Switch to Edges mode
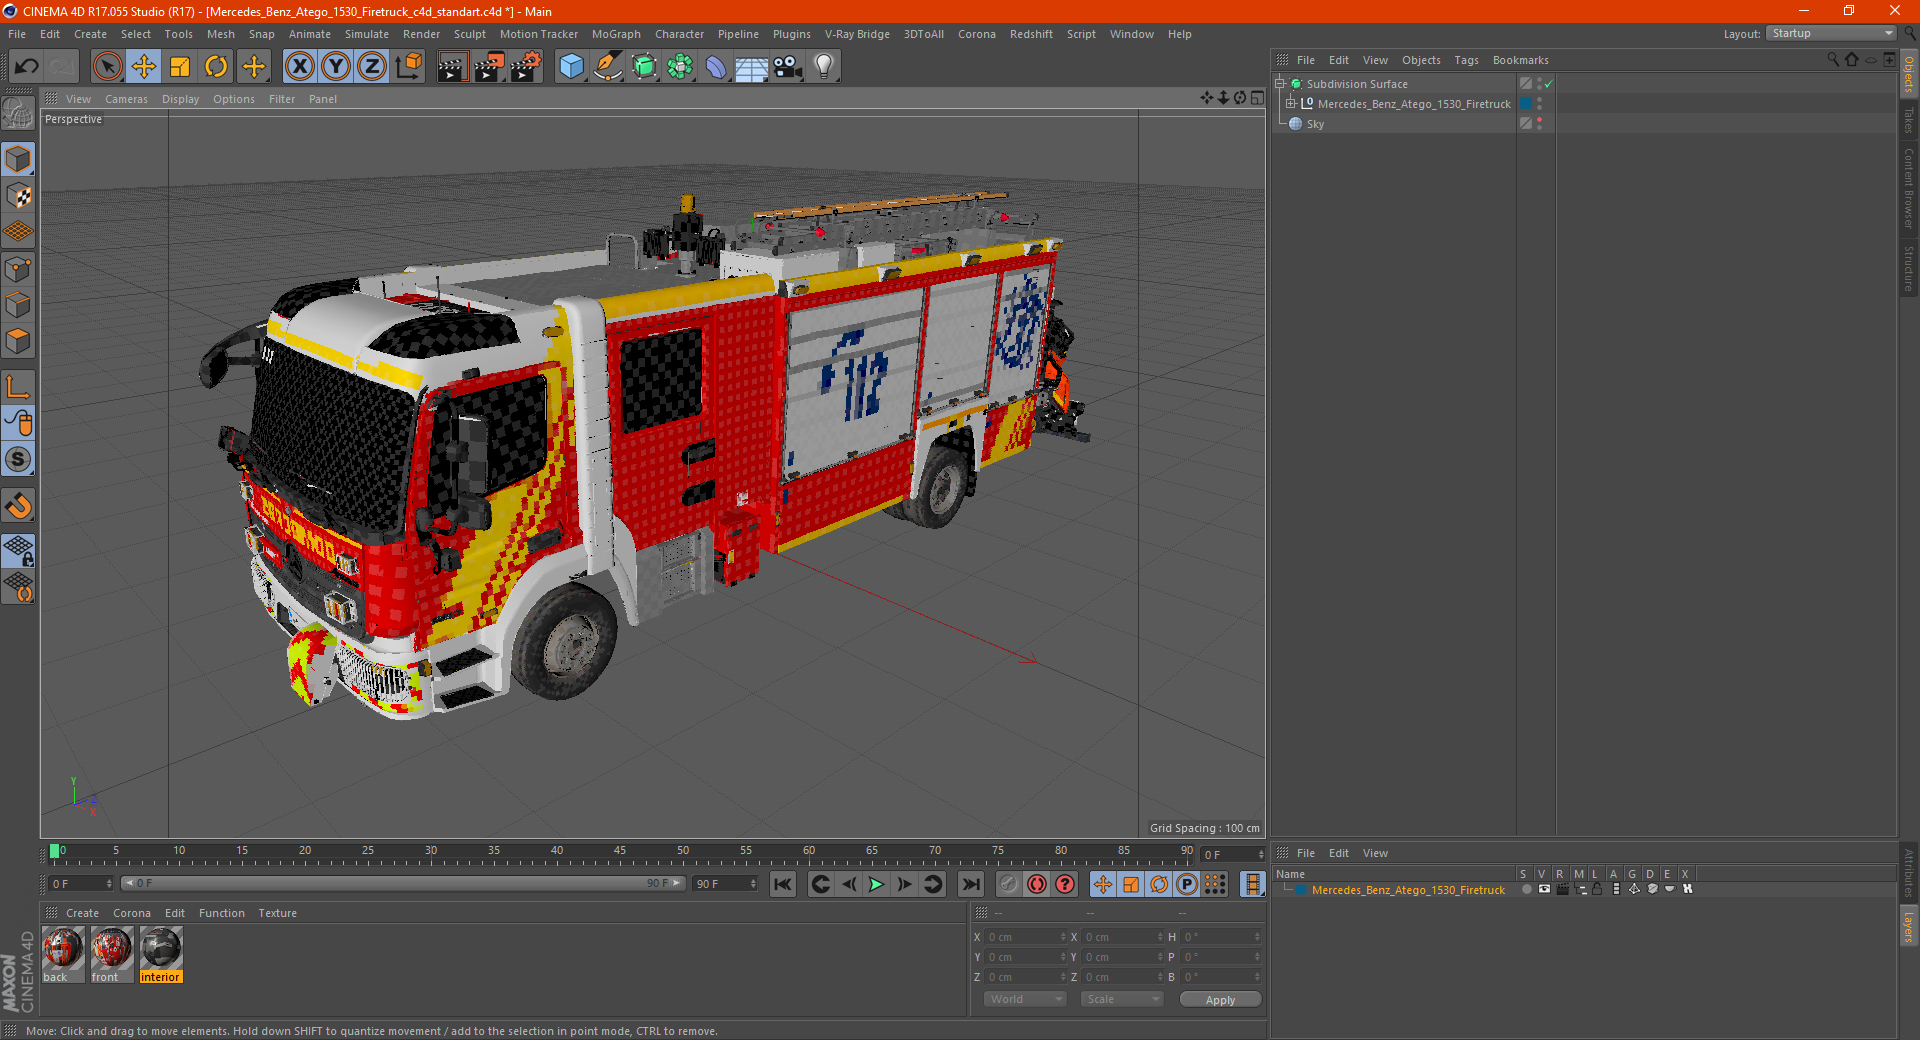Viewport: 1920px width, 1040px height. (x=18, y=305)
